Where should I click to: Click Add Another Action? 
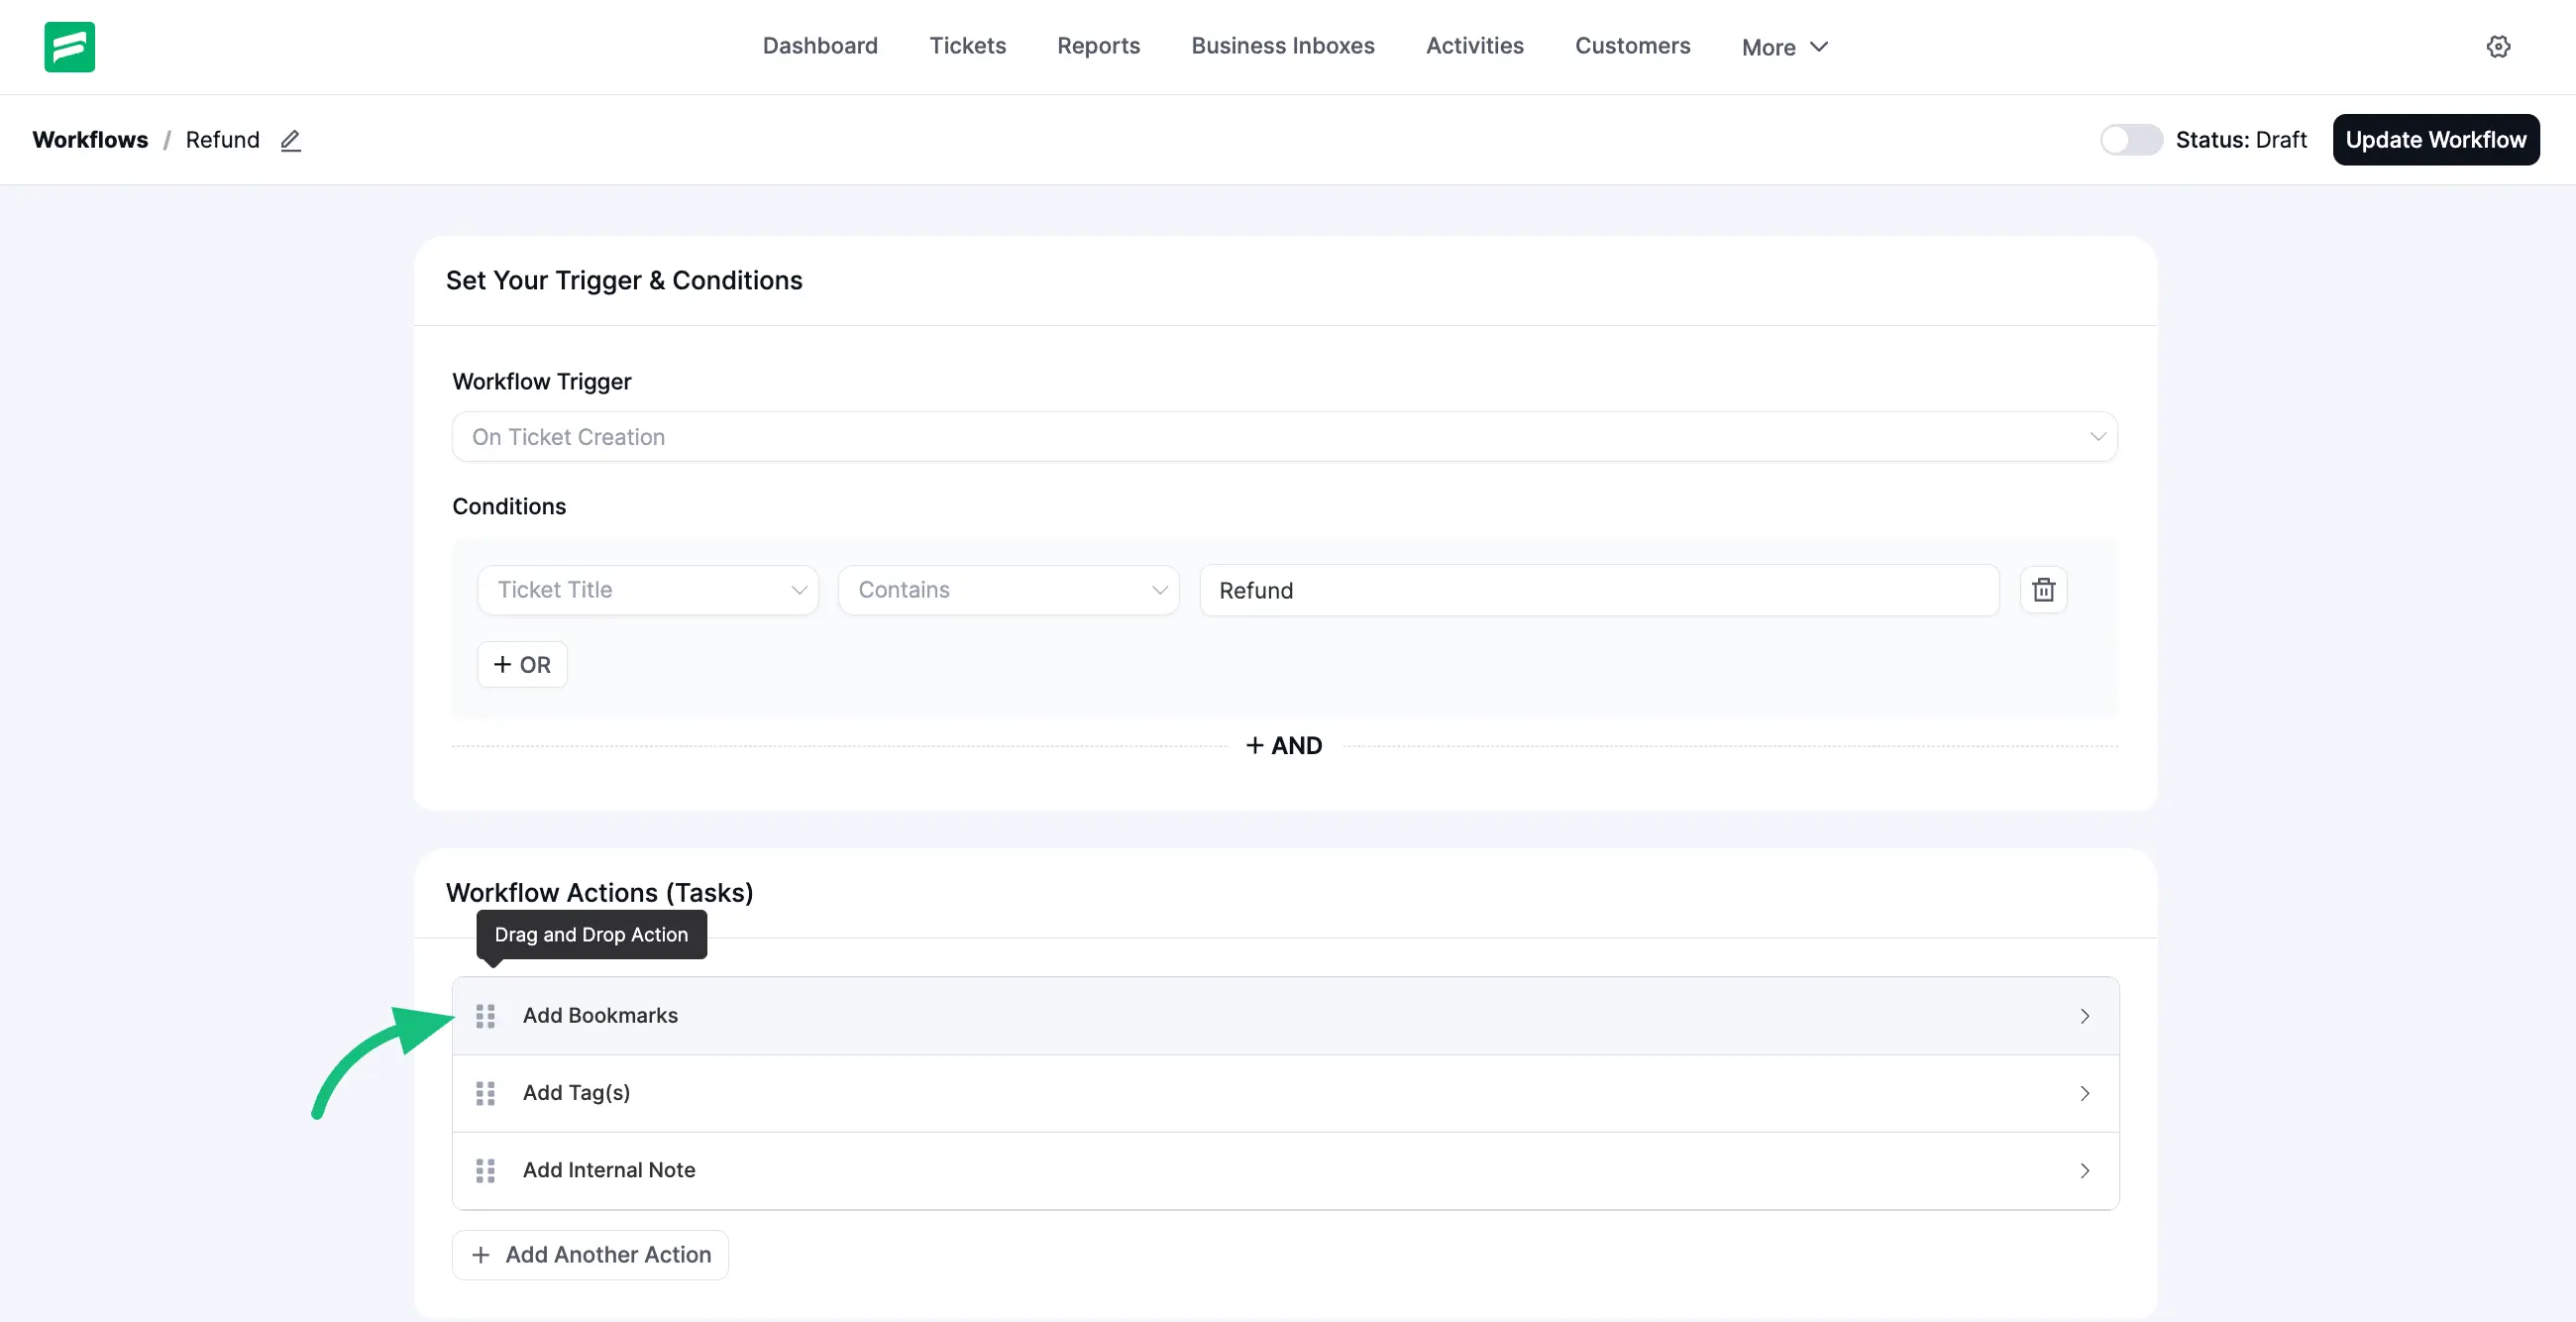(x=589, y=1254)
